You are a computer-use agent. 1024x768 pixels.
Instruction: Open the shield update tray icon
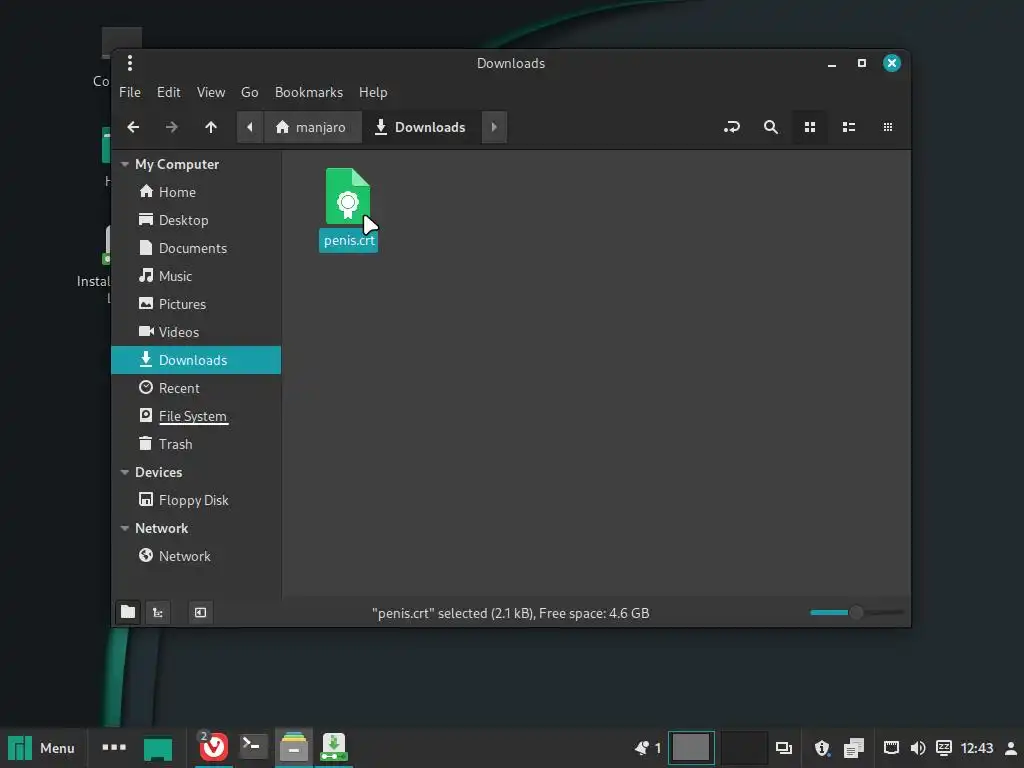(822, 748)
